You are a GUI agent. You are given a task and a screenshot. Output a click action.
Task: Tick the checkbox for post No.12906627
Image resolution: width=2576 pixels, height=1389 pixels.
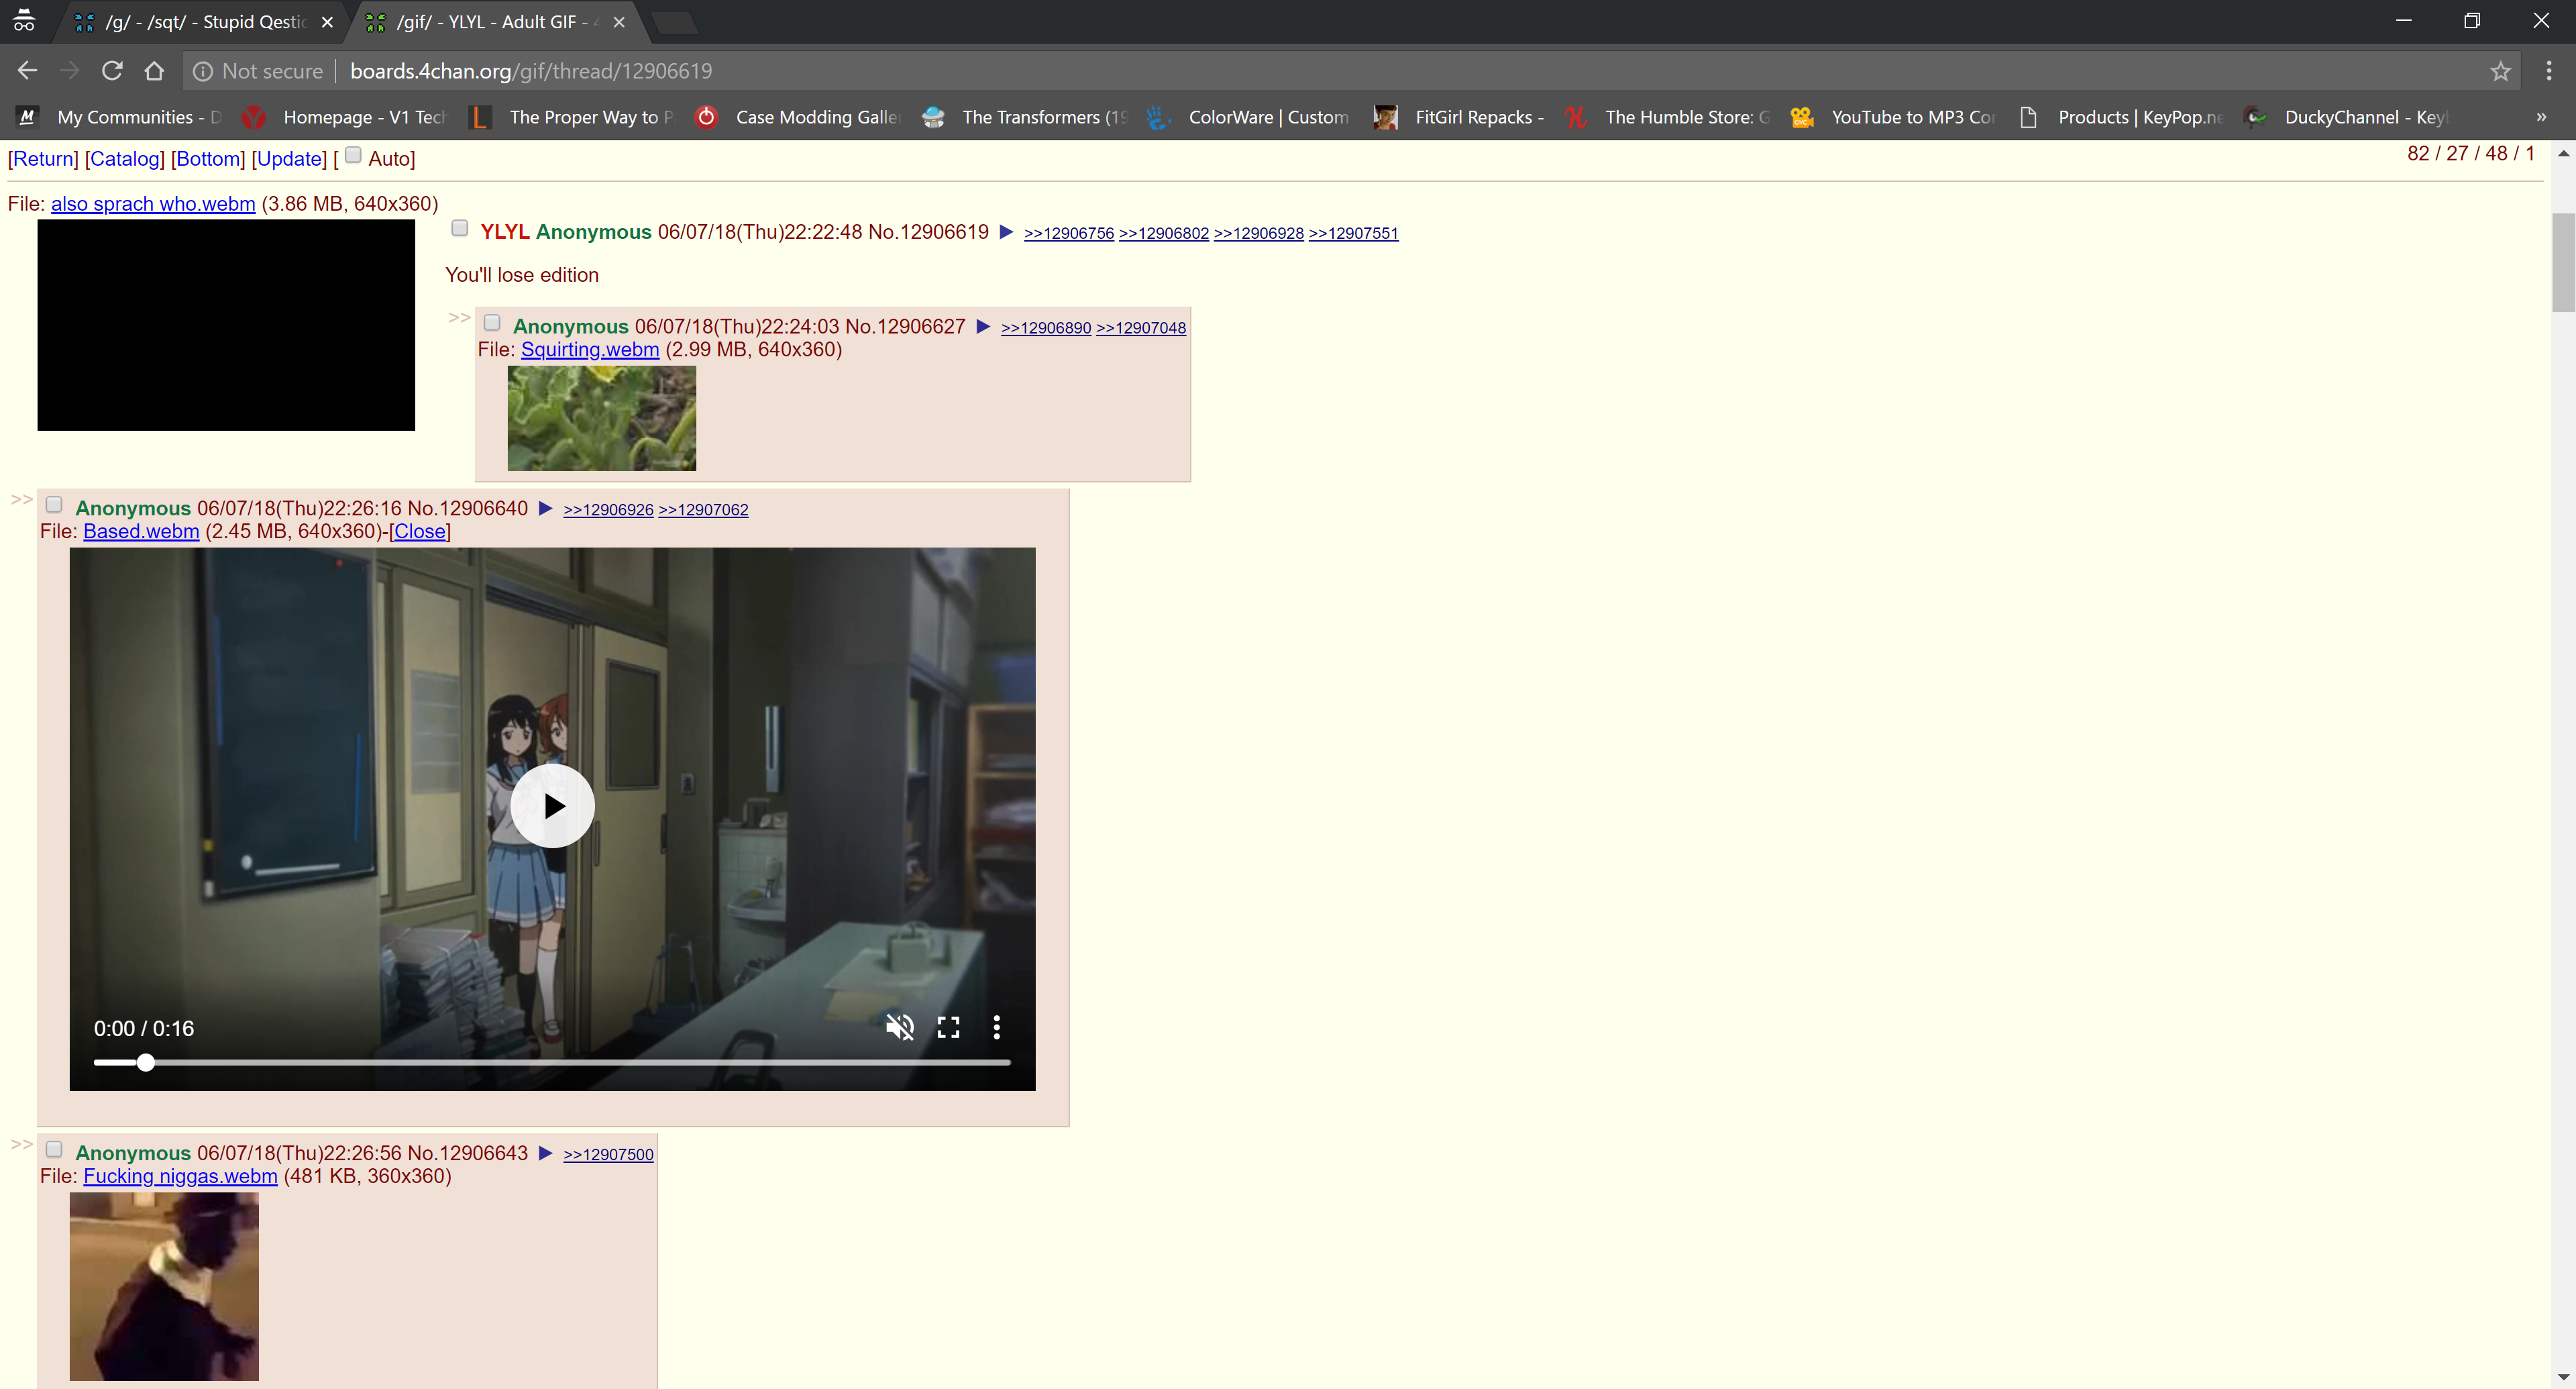click(492, 322)
